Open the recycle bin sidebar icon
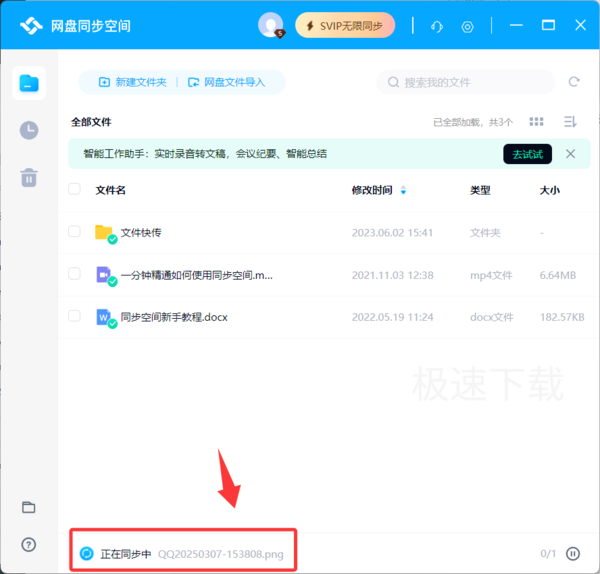Screen dimensions: 600x574 tap(29, 178)
